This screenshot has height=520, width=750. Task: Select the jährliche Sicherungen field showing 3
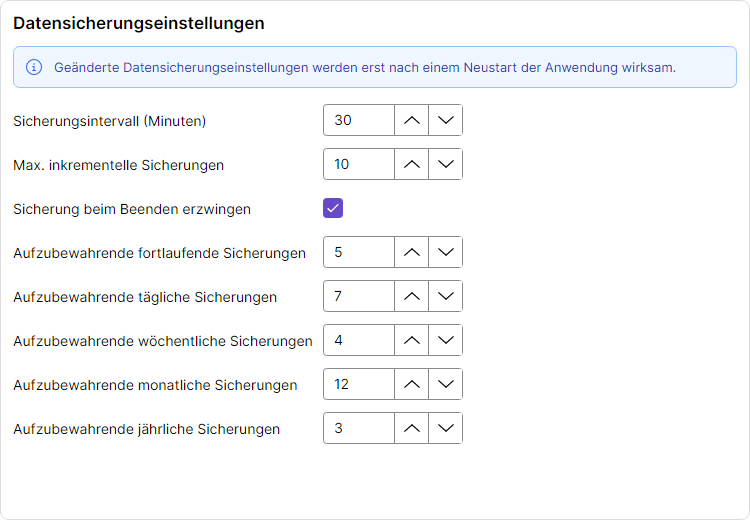coord(359,428)
